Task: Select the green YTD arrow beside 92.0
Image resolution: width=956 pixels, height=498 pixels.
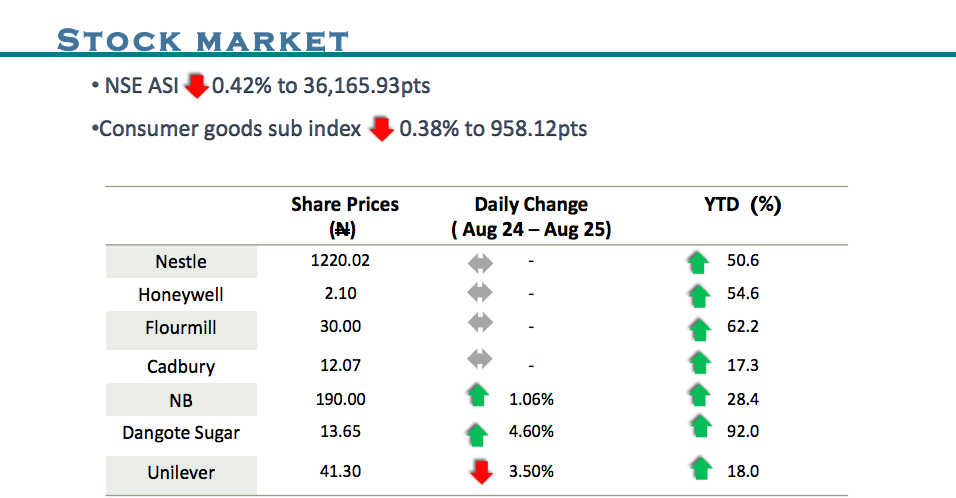Action: [698, 428]
